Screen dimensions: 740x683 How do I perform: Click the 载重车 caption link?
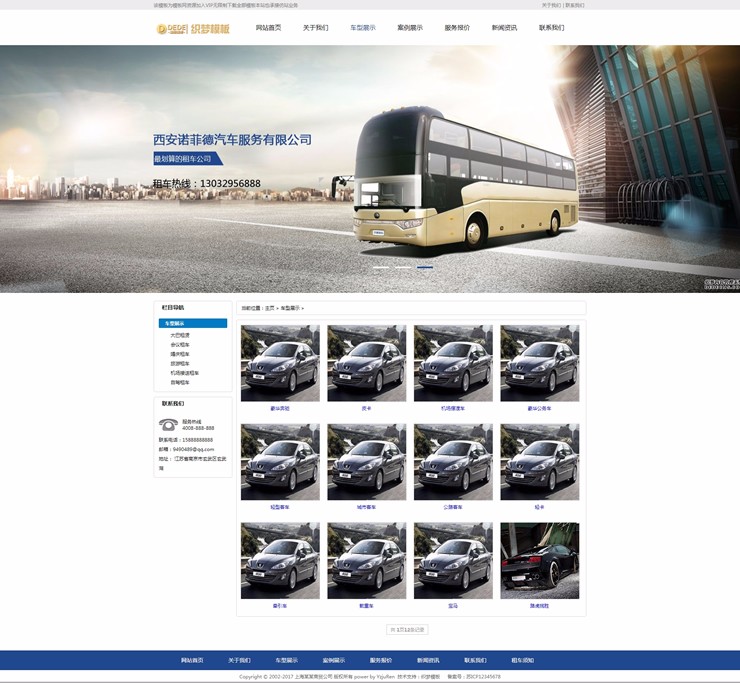point(367,606)
